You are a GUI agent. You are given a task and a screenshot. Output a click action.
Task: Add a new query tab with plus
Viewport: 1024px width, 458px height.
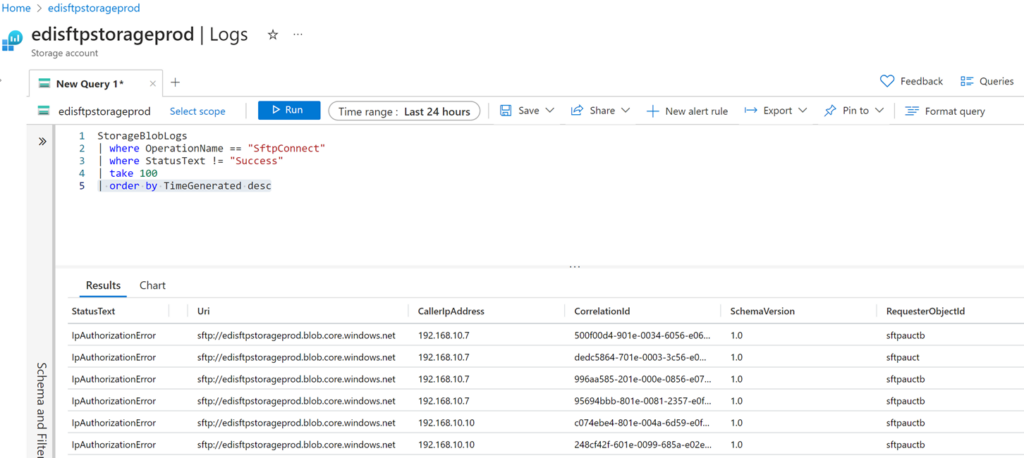tap(174, 82)
